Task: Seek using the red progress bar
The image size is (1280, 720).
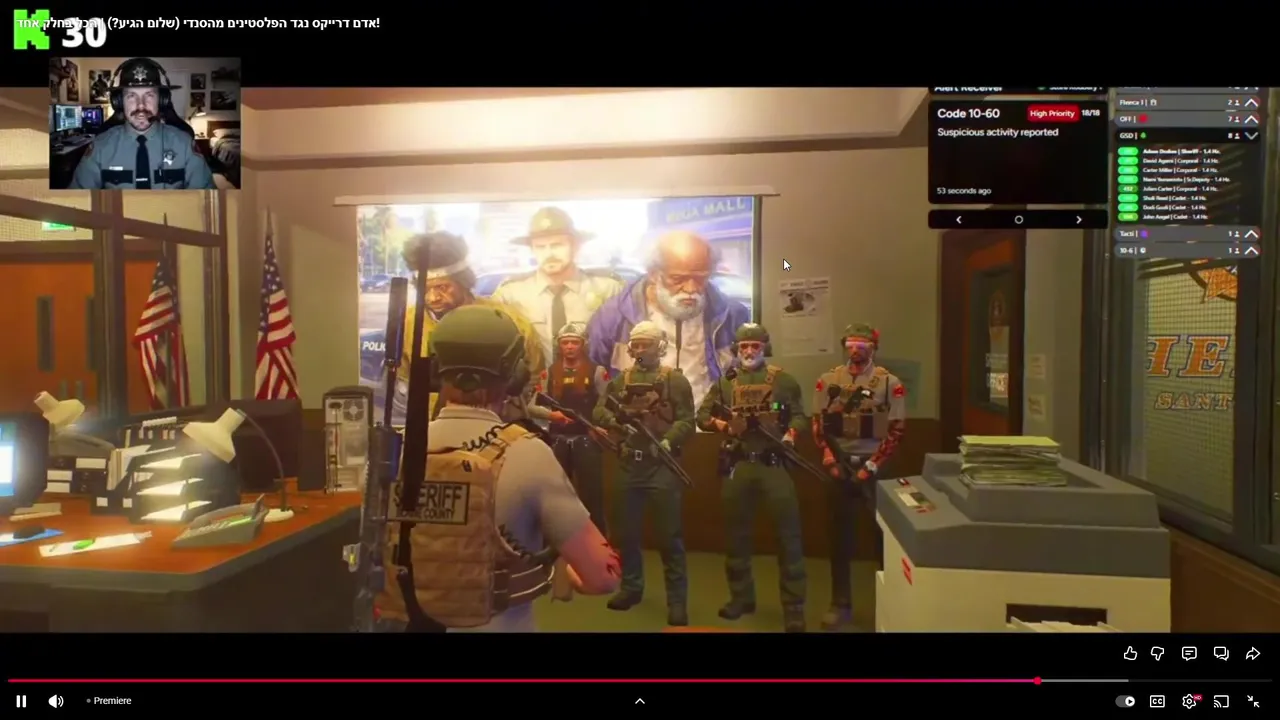Action: 640,681
